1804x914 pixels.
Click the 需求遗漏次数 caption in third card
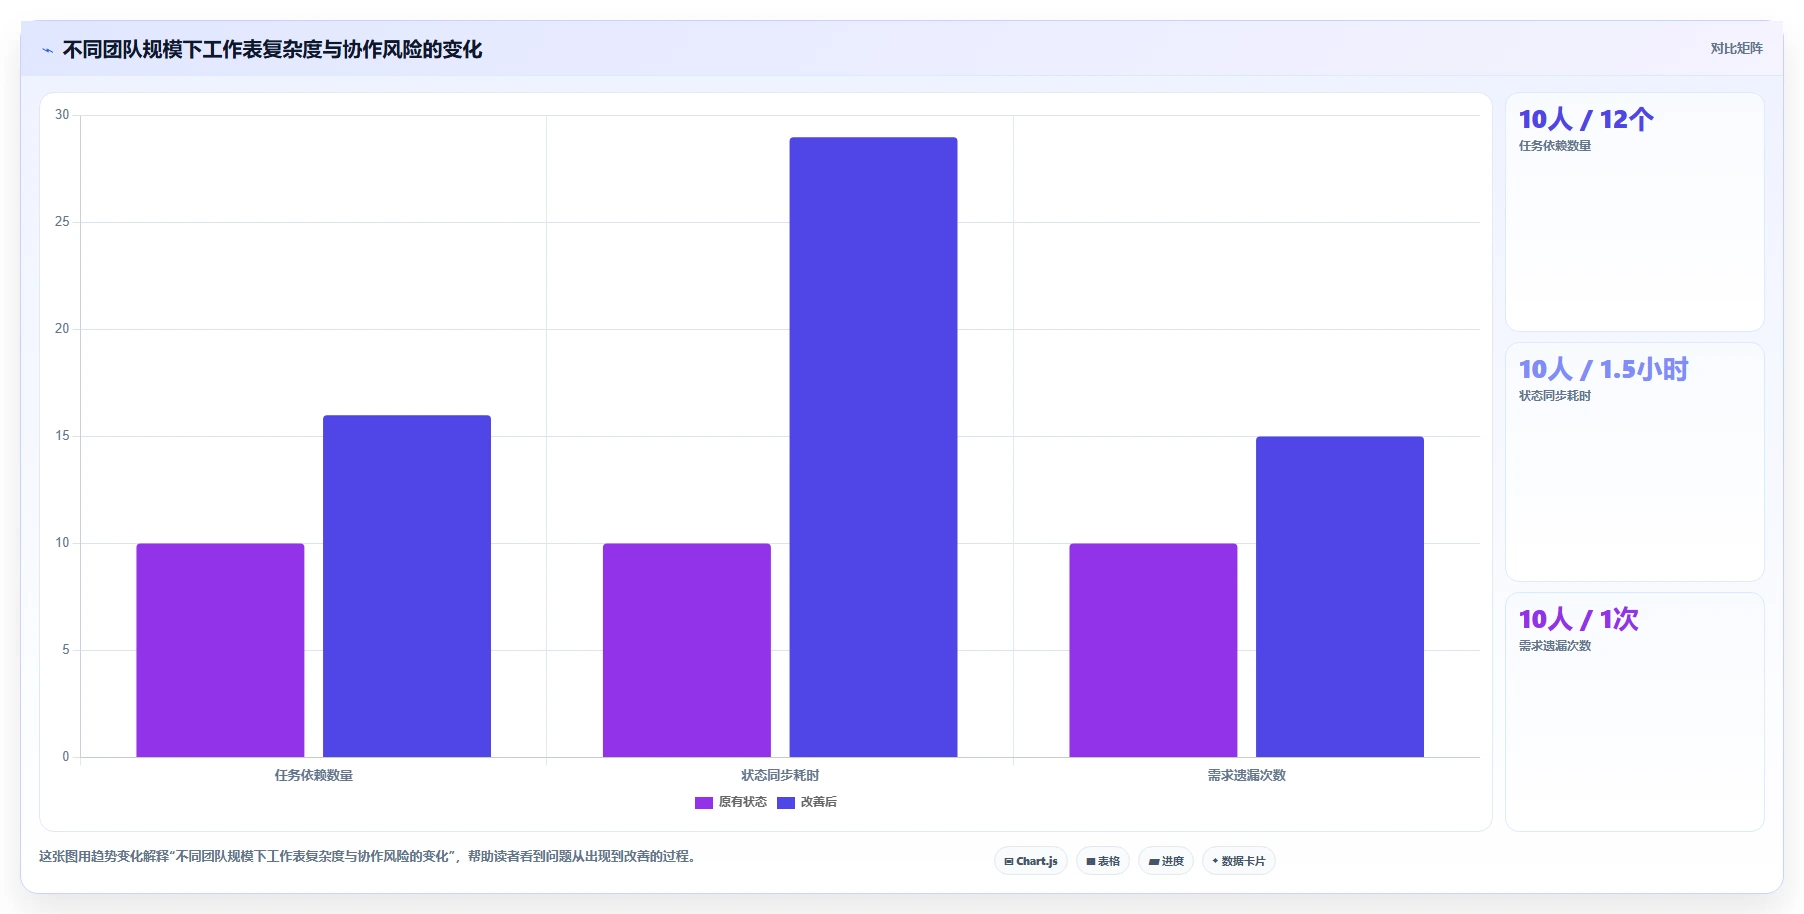tap(1555, 646)
